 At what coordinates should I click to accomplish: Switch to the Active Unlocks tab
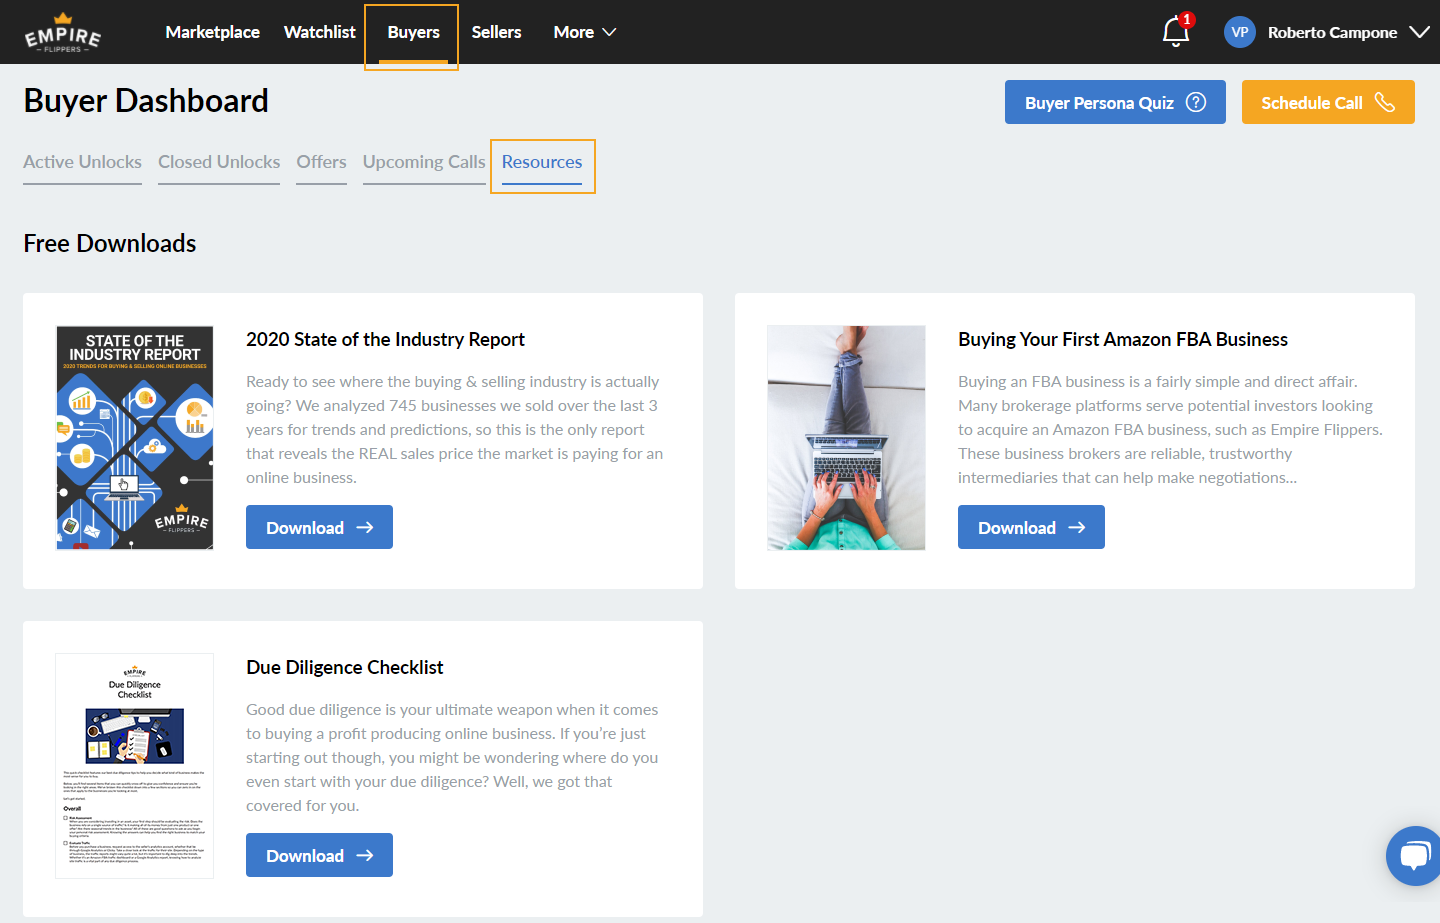pyautogui.click(x=82, y=162)
